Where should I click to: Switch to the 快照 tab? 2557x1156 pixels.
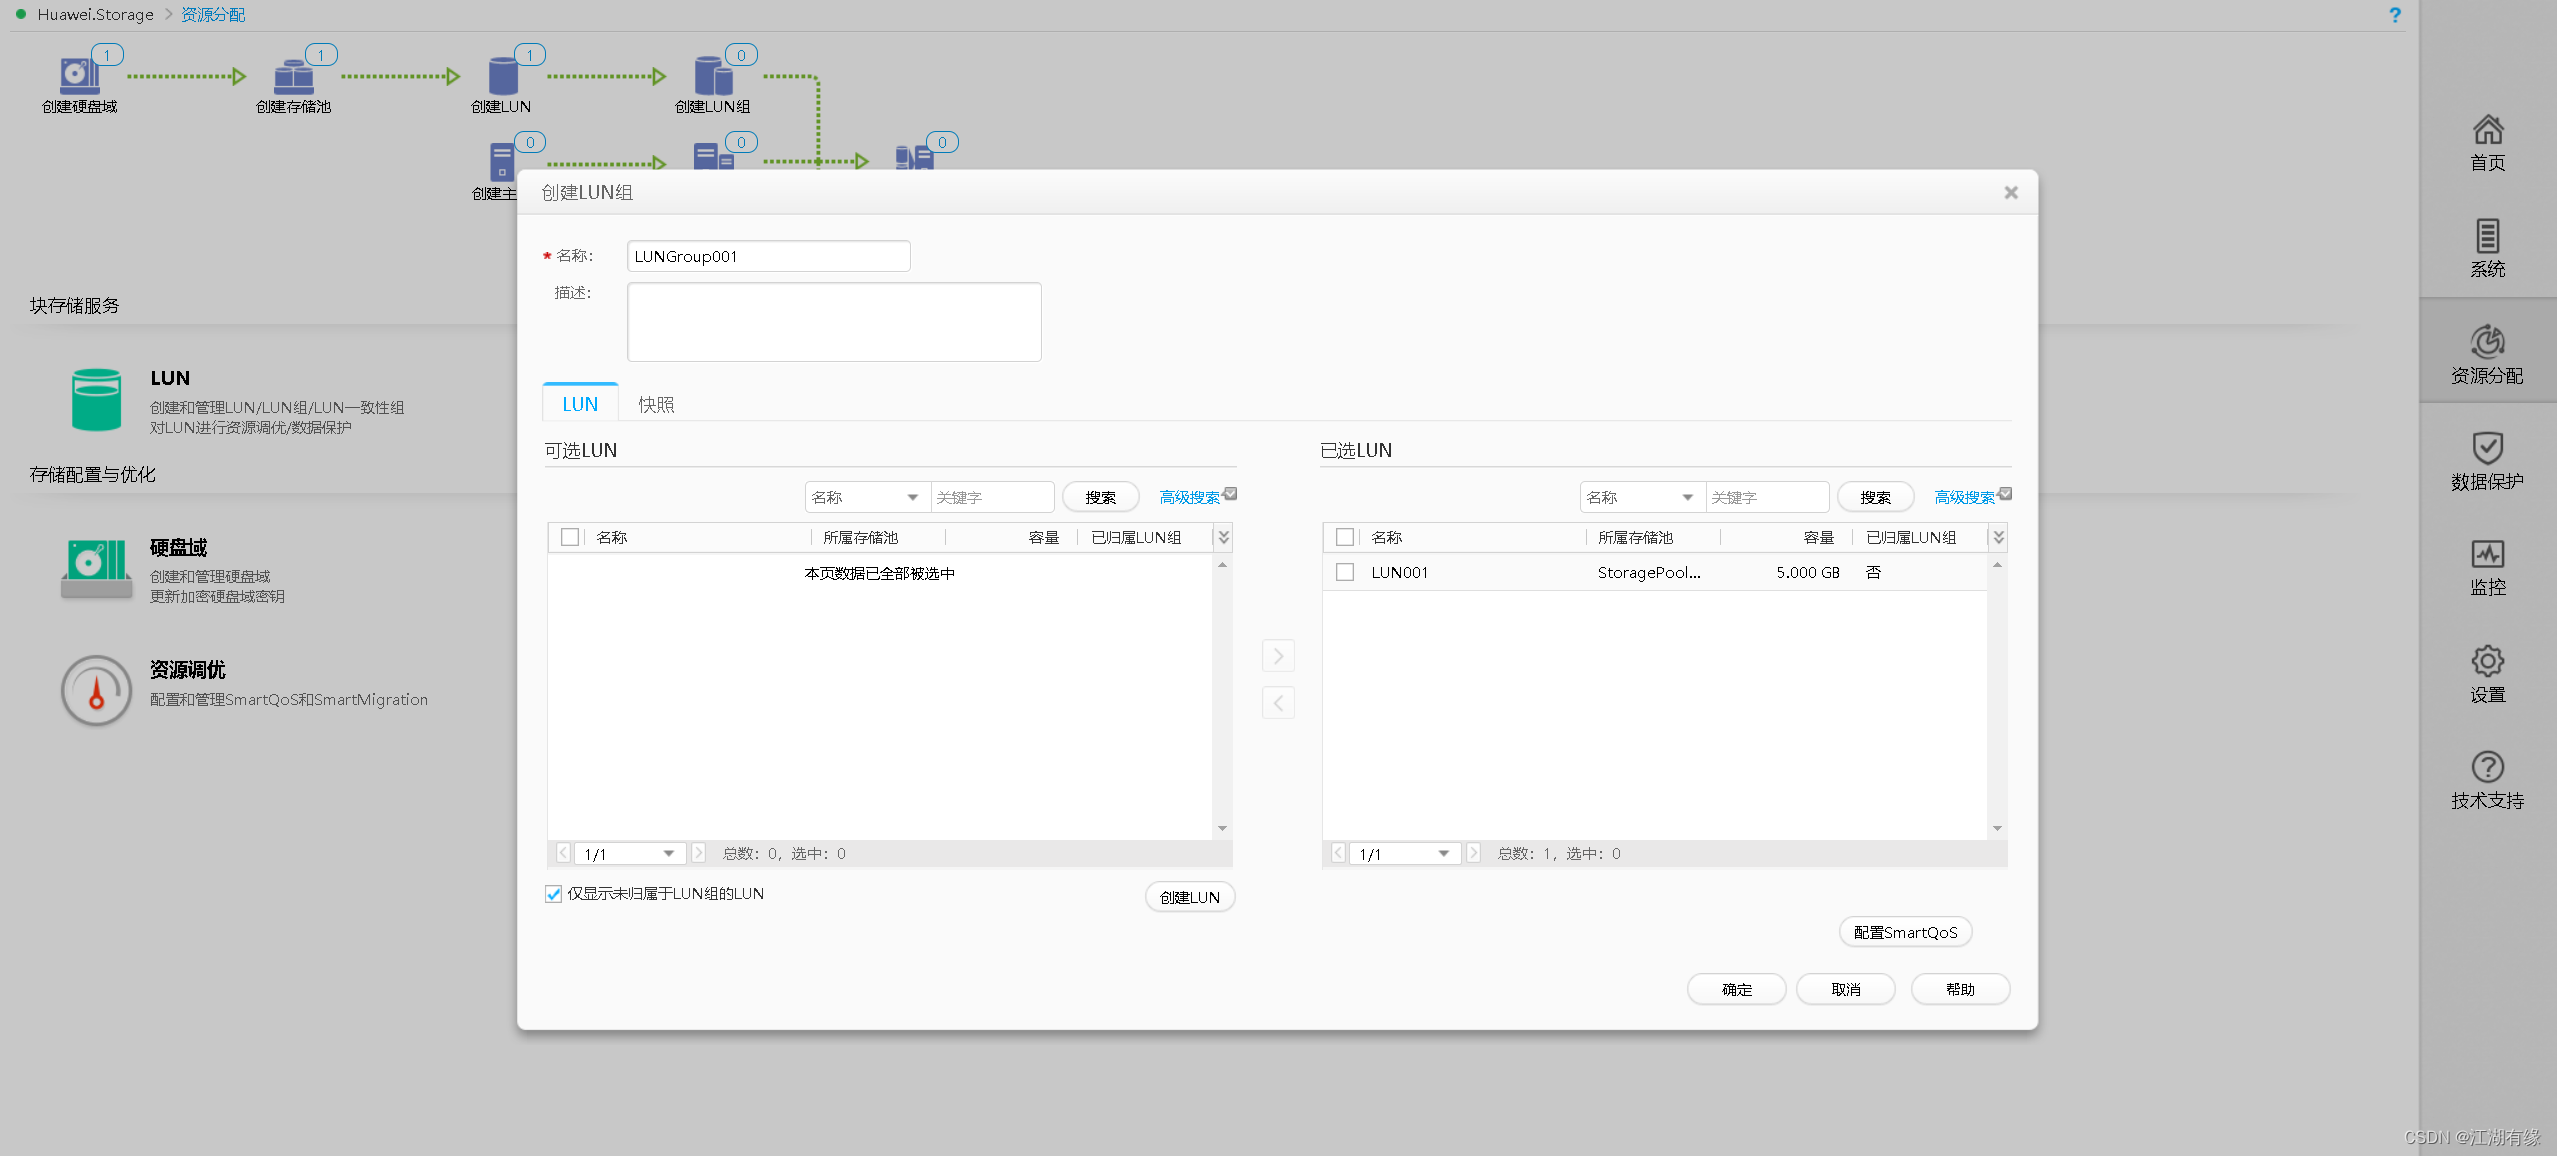(x=656, y=404)
